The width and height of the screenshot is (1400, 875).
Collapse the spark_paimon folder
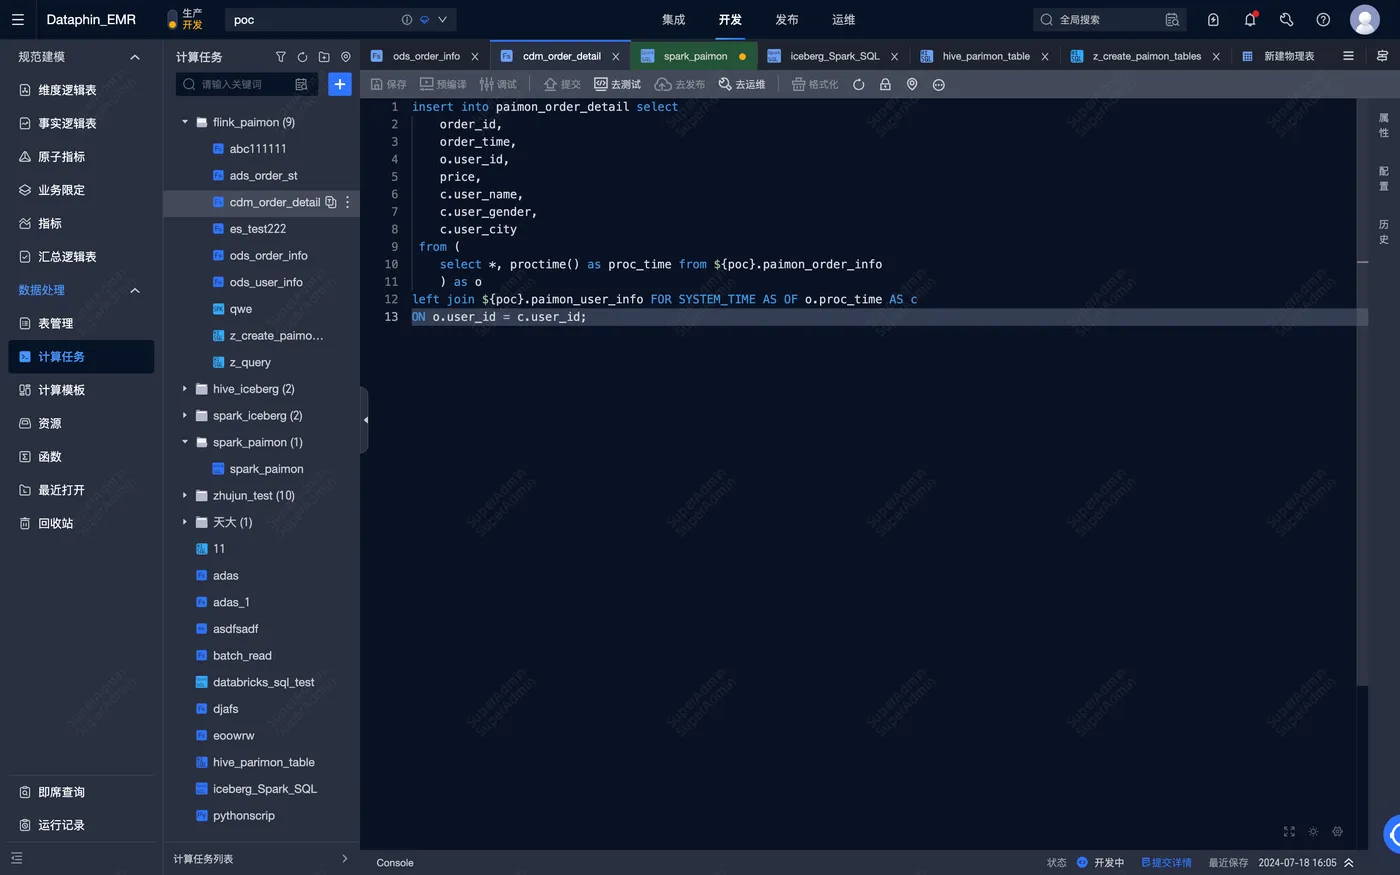click(x=185, y=442)
